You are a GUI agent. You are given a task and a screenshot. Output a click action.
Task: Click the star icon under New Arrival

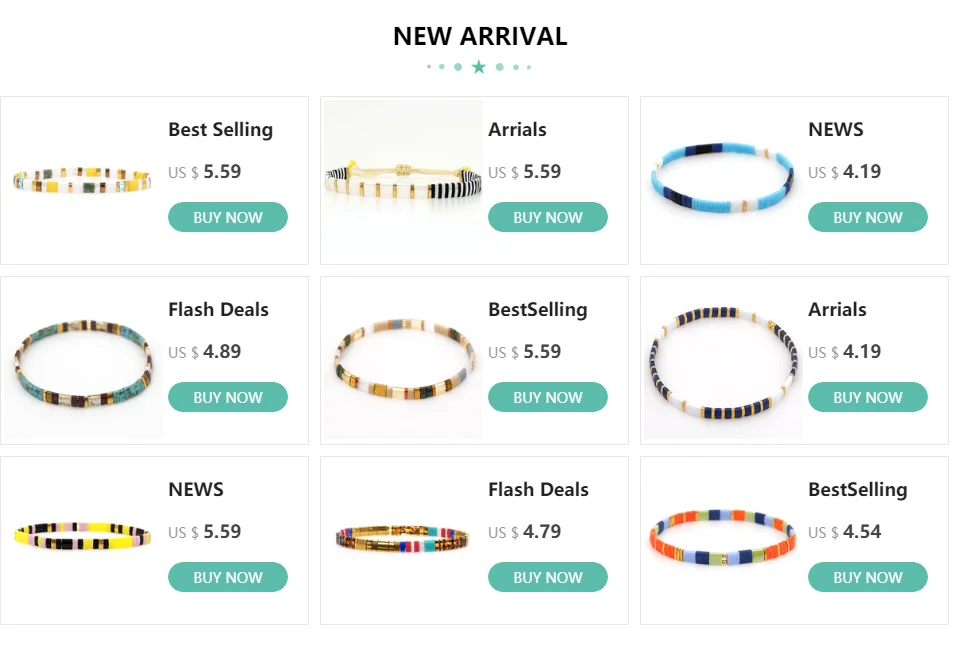pyautogui.click(x=479, y=67)
